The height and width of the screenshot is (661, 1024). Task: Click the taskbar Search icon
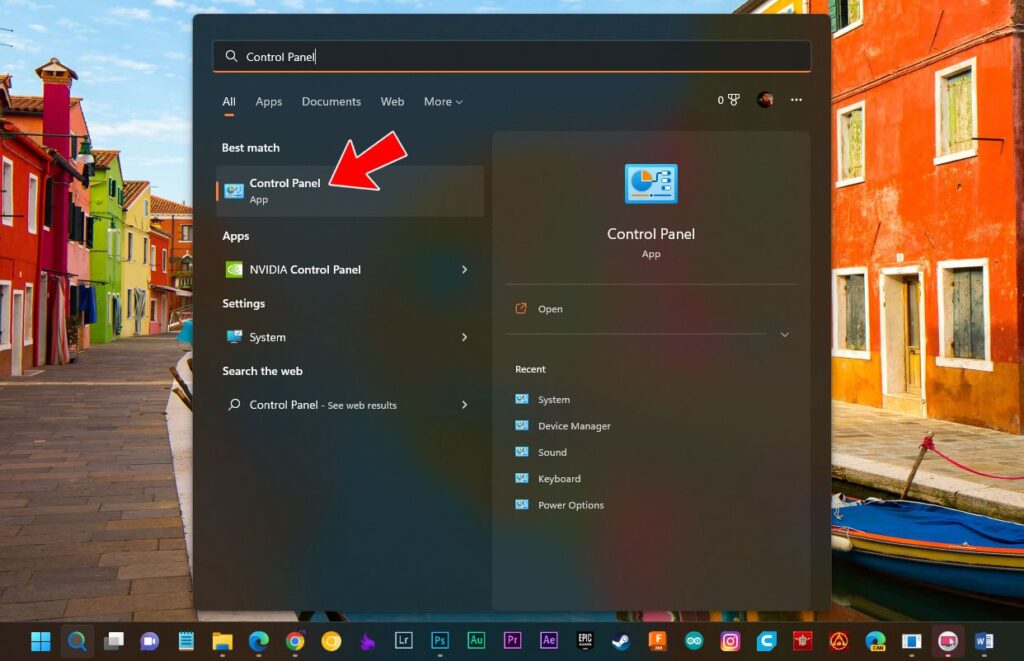point(77,641)
